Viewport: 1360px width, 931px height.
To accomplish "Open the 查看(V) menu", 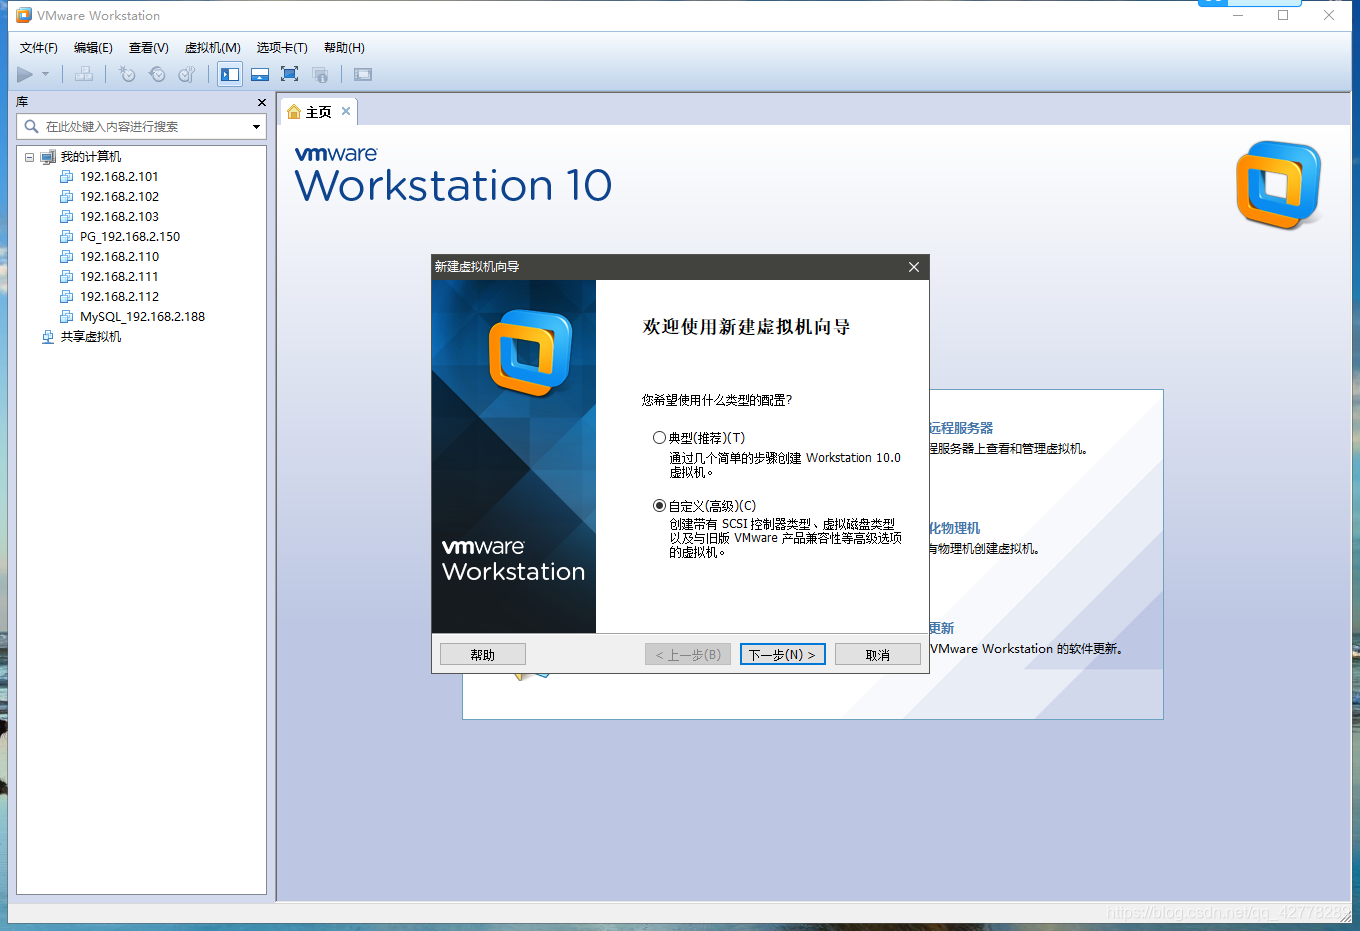I will pyautogui.click(x=149, y=48).
